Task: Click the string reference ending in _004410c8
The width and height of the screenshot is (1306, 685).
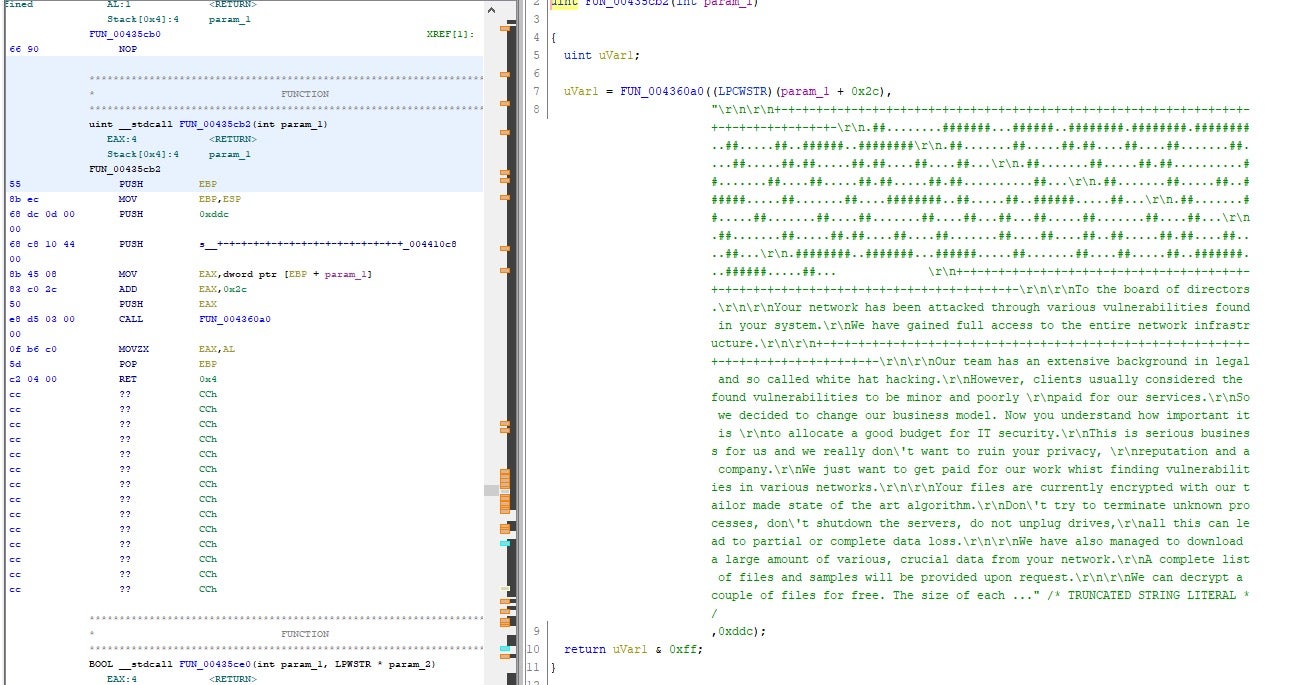Action: coord(328,244)
